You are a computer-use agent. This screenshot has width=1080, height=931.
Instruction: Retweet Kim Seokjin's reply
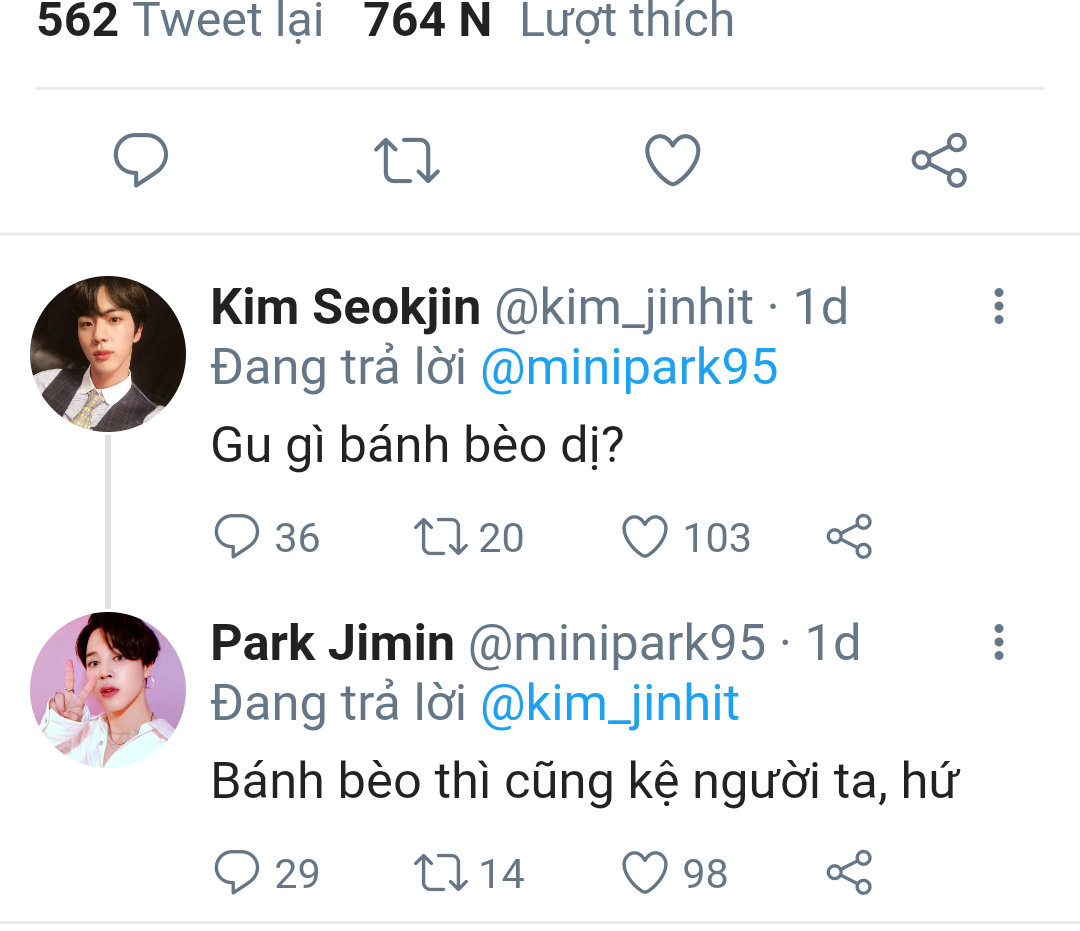[441, 537]
